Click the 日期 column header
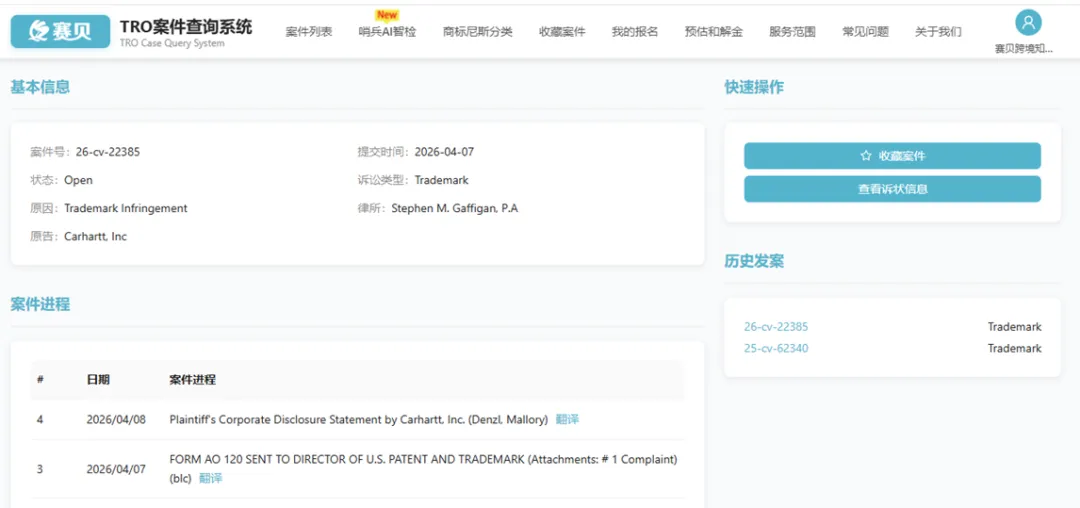1080x508 pixels. [98, 379]
